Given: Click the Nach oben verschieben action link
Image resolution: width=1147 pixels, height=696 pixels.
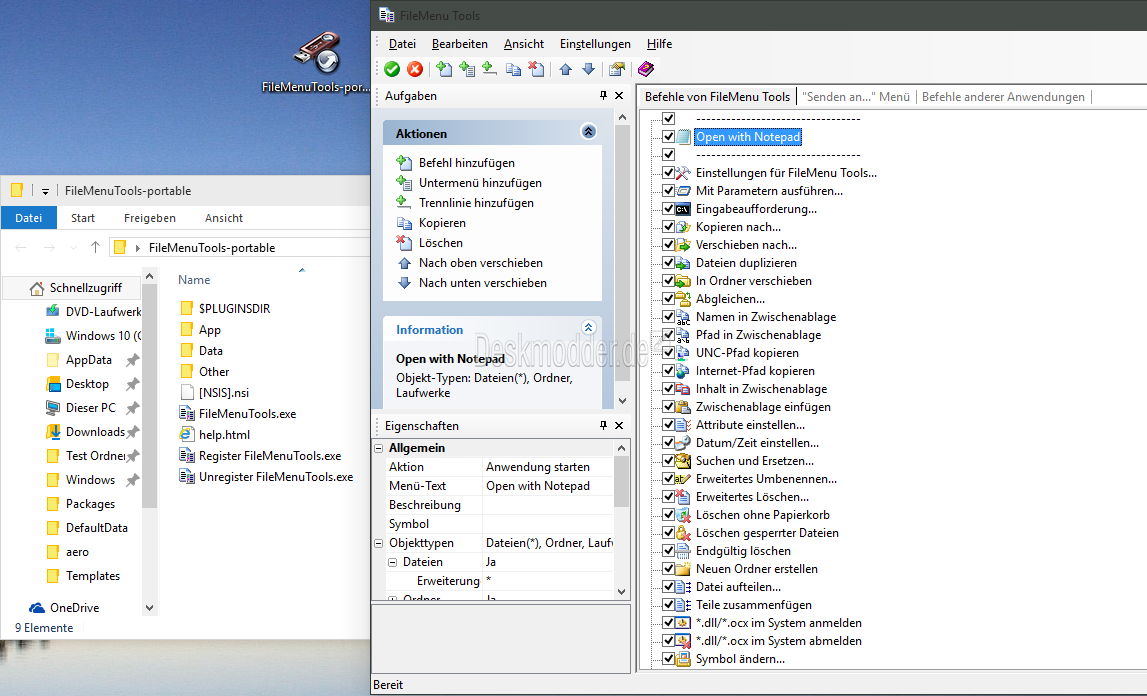Looking at the screenshot, I should click(481, 263).
